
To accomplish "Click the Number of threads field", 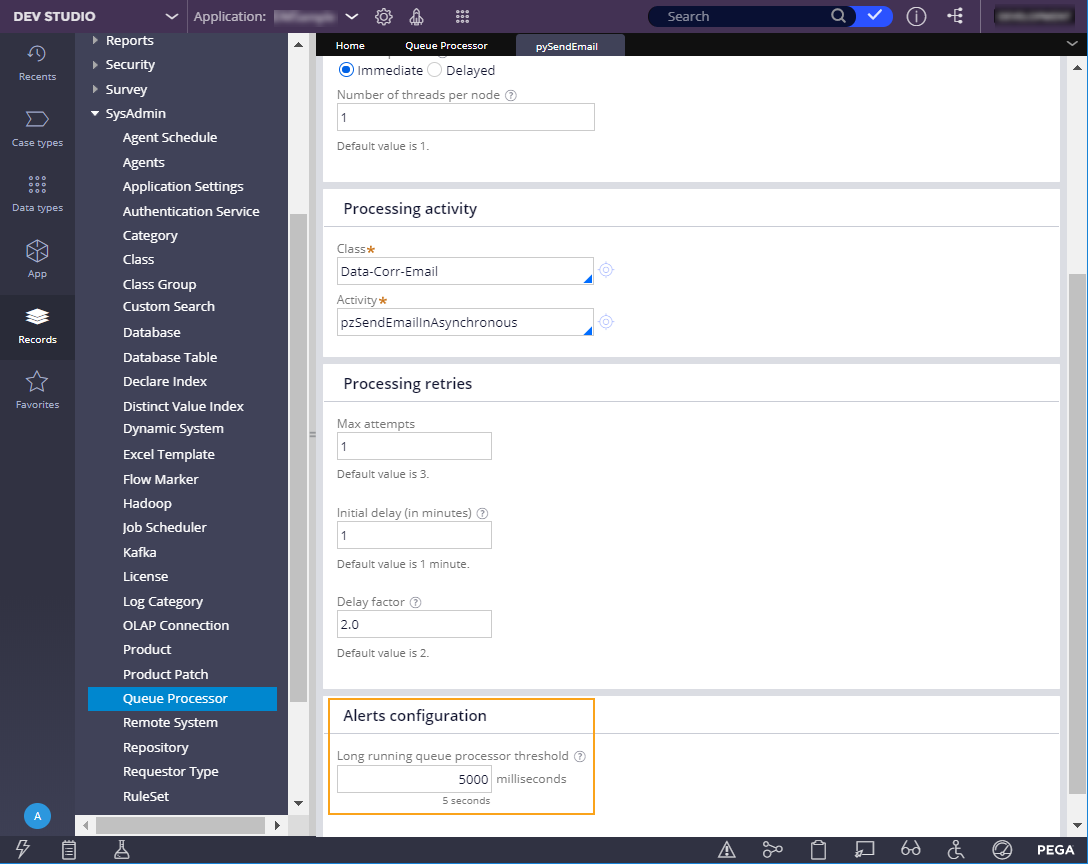I will (466, 117).
